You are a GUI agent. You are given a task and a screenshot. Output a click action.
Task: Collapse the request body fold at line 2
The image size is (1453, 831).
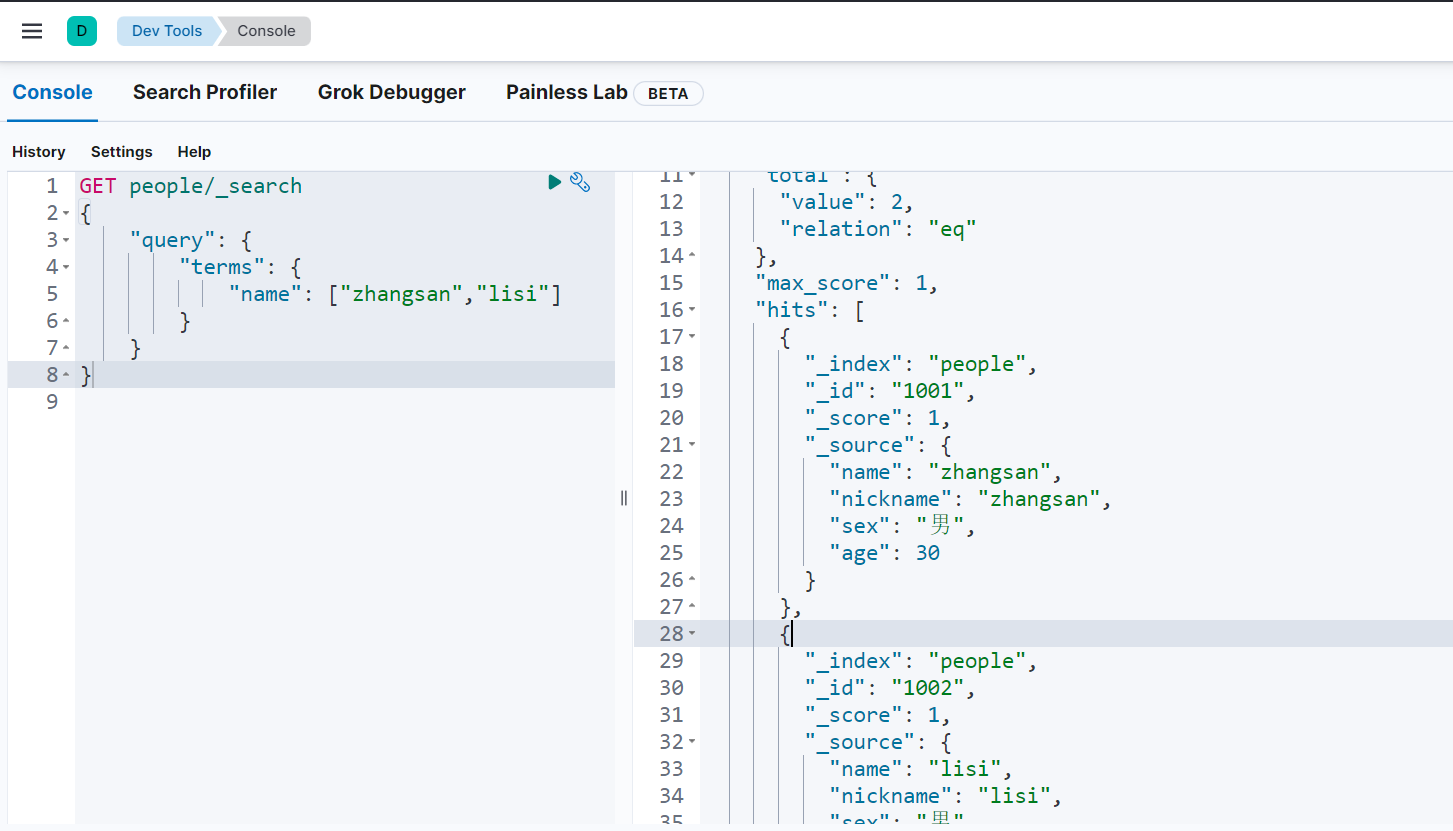click(66, 214)
